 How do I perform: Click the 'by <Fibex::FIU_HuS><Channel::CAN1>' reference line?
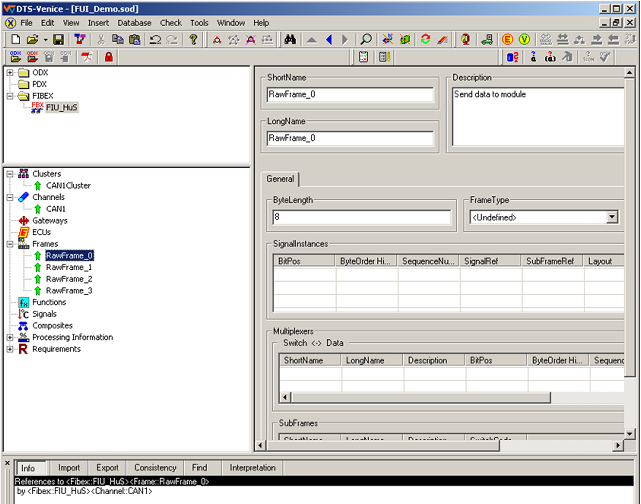[84, 491]
